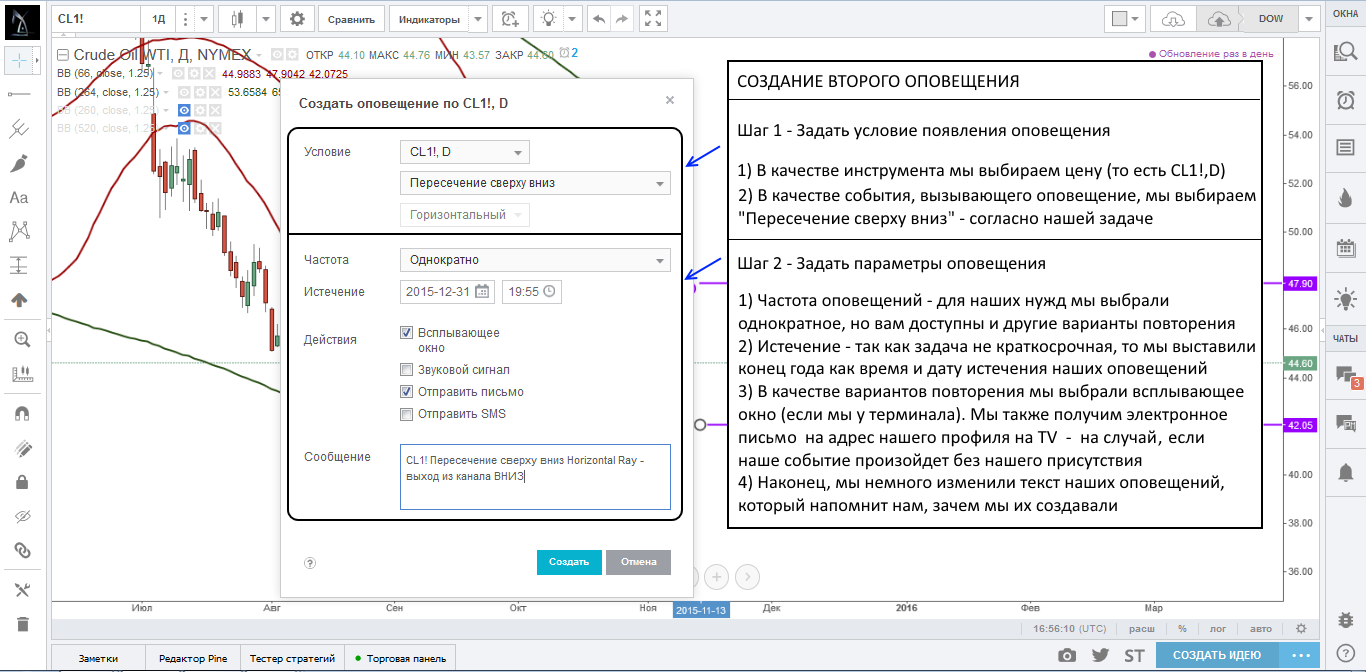This screenshot has width=1366, height=672.
Task: Click the 'Создать' button
Action: coord(569,562)
